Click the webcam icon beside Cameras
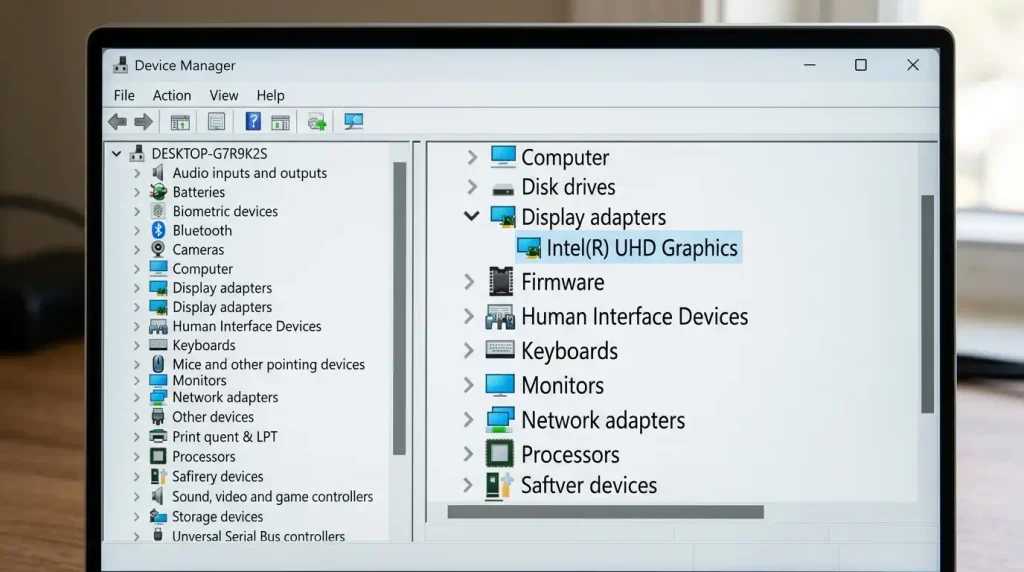The width and height of the screenshot is (1024, 572). [158, 249]
